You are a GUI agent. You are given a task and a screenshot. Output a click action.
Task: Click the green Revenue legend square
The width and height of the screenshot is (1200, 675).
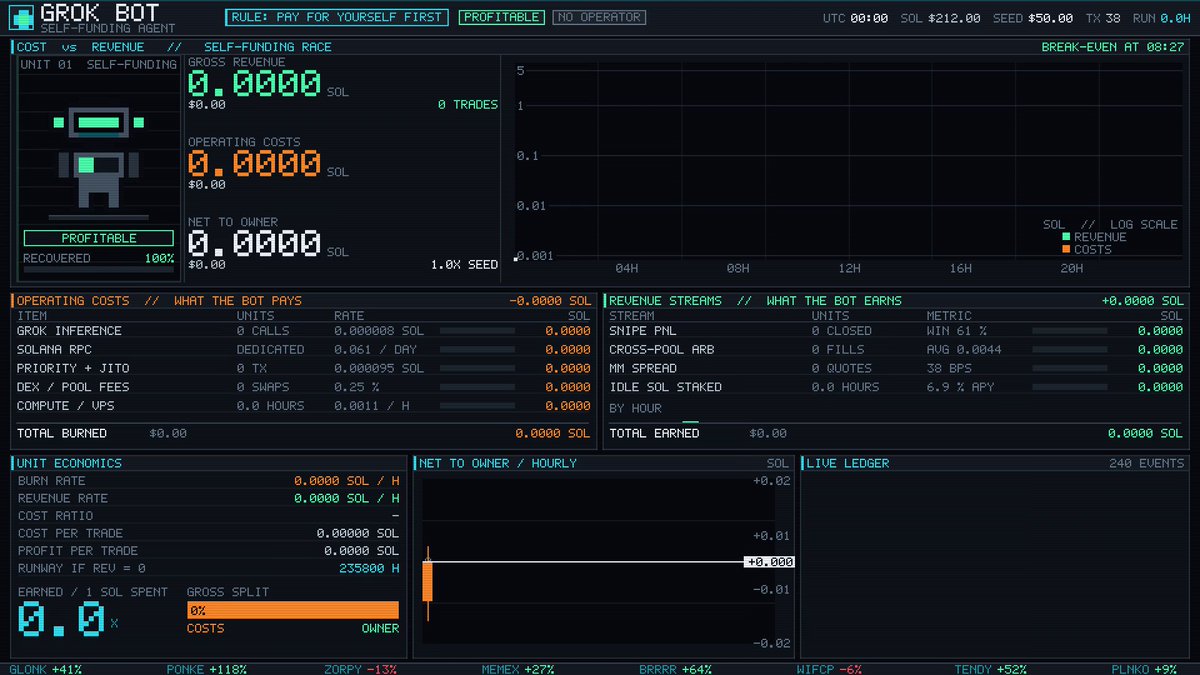(1067, 237)
